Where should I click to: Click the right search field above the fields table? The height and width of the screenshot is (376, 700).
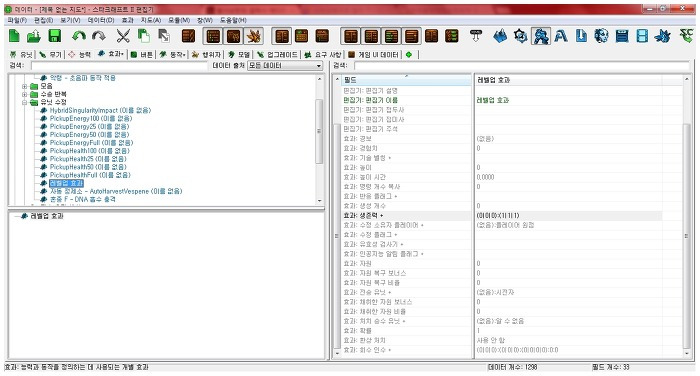(x=521, y=66)
